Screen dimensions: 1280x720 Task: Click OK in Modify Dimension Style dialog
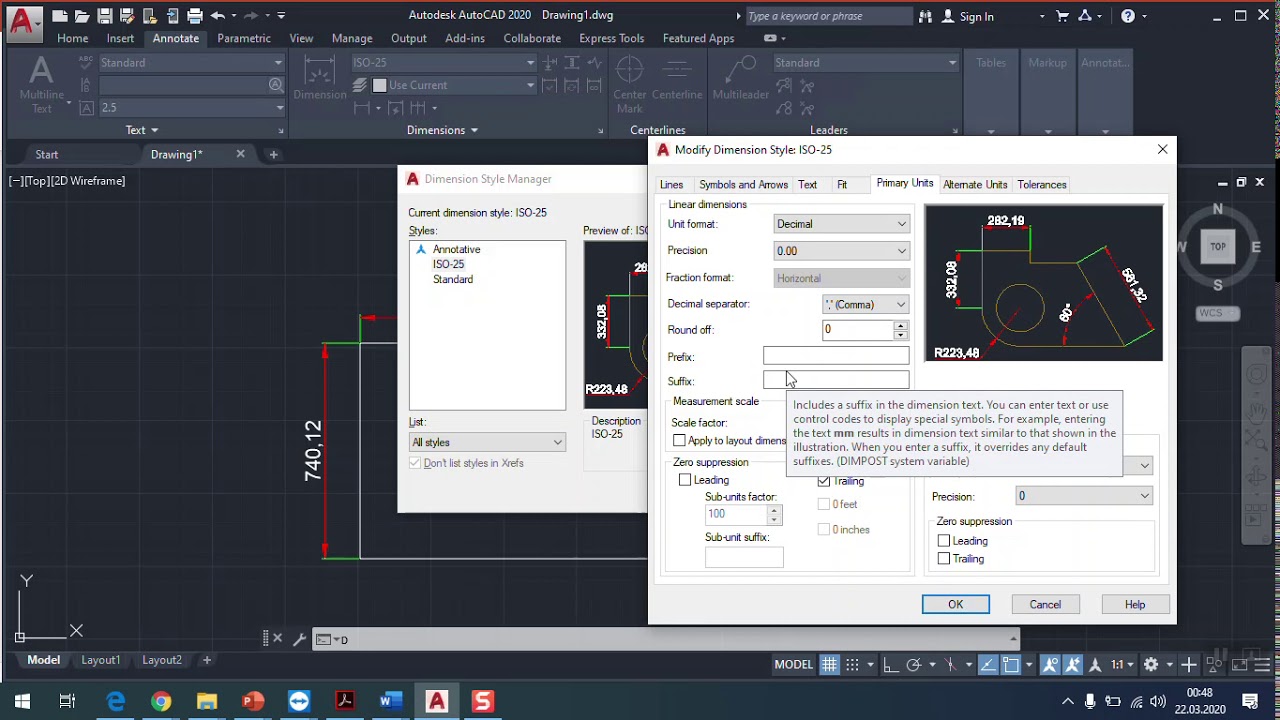click(x=956, y=604)
